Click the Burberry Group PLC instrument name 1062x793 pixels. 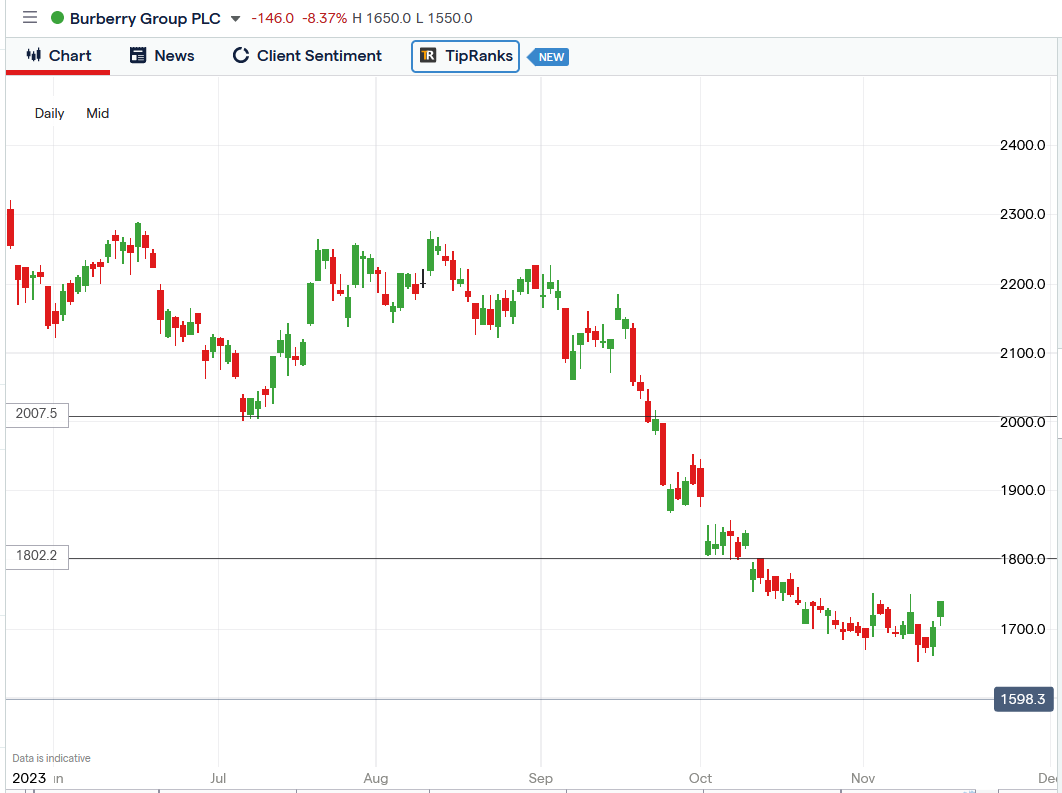pyautogui.click(x=145, y=18)
